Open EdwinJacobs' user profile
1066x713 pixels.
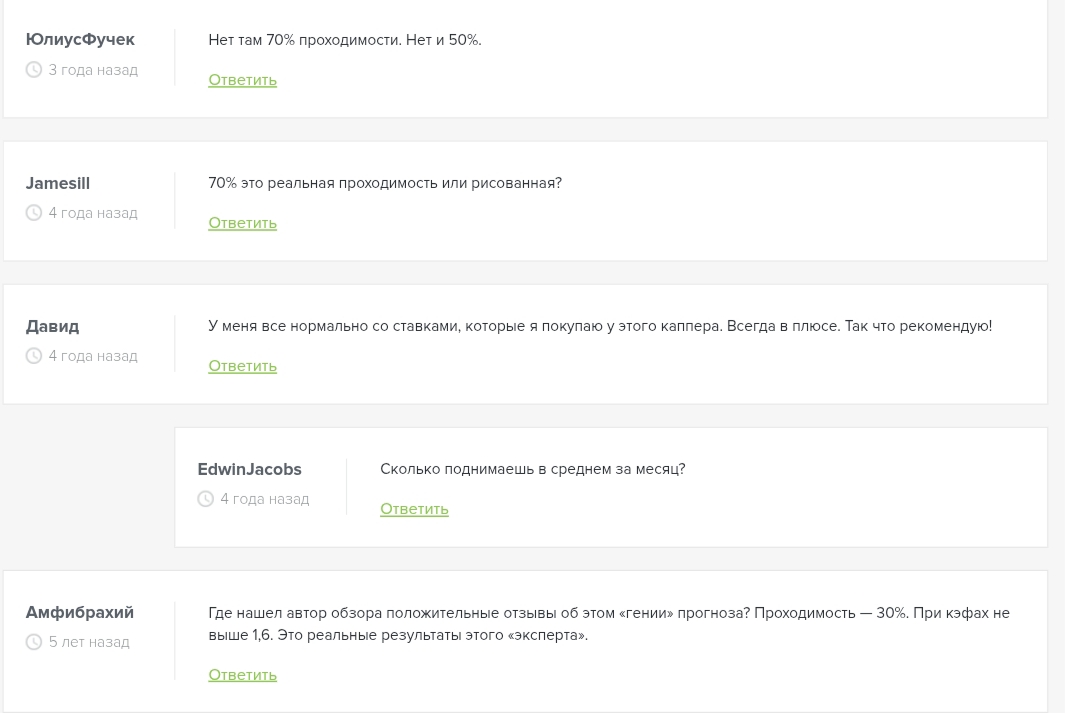pos(249,469)
